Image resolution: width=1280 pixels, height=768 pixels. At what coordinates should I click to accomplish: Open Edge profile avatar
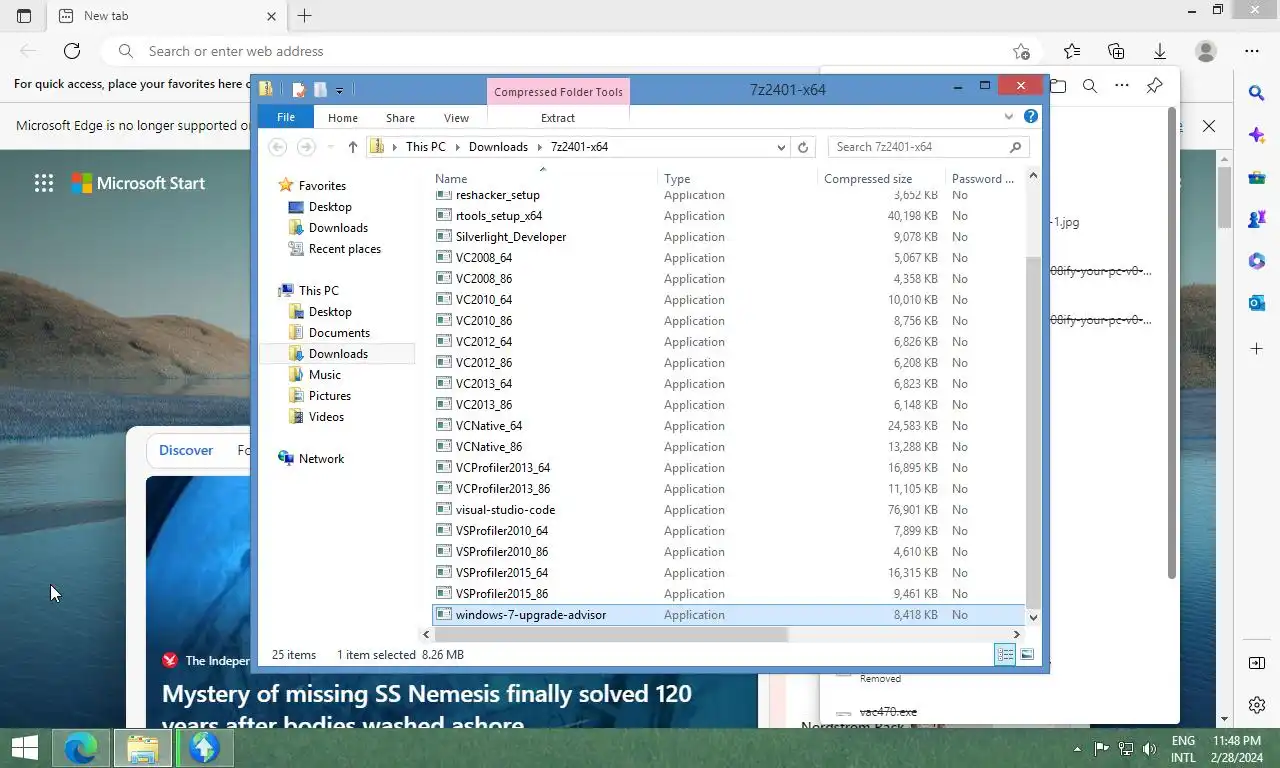[1206, 51]
